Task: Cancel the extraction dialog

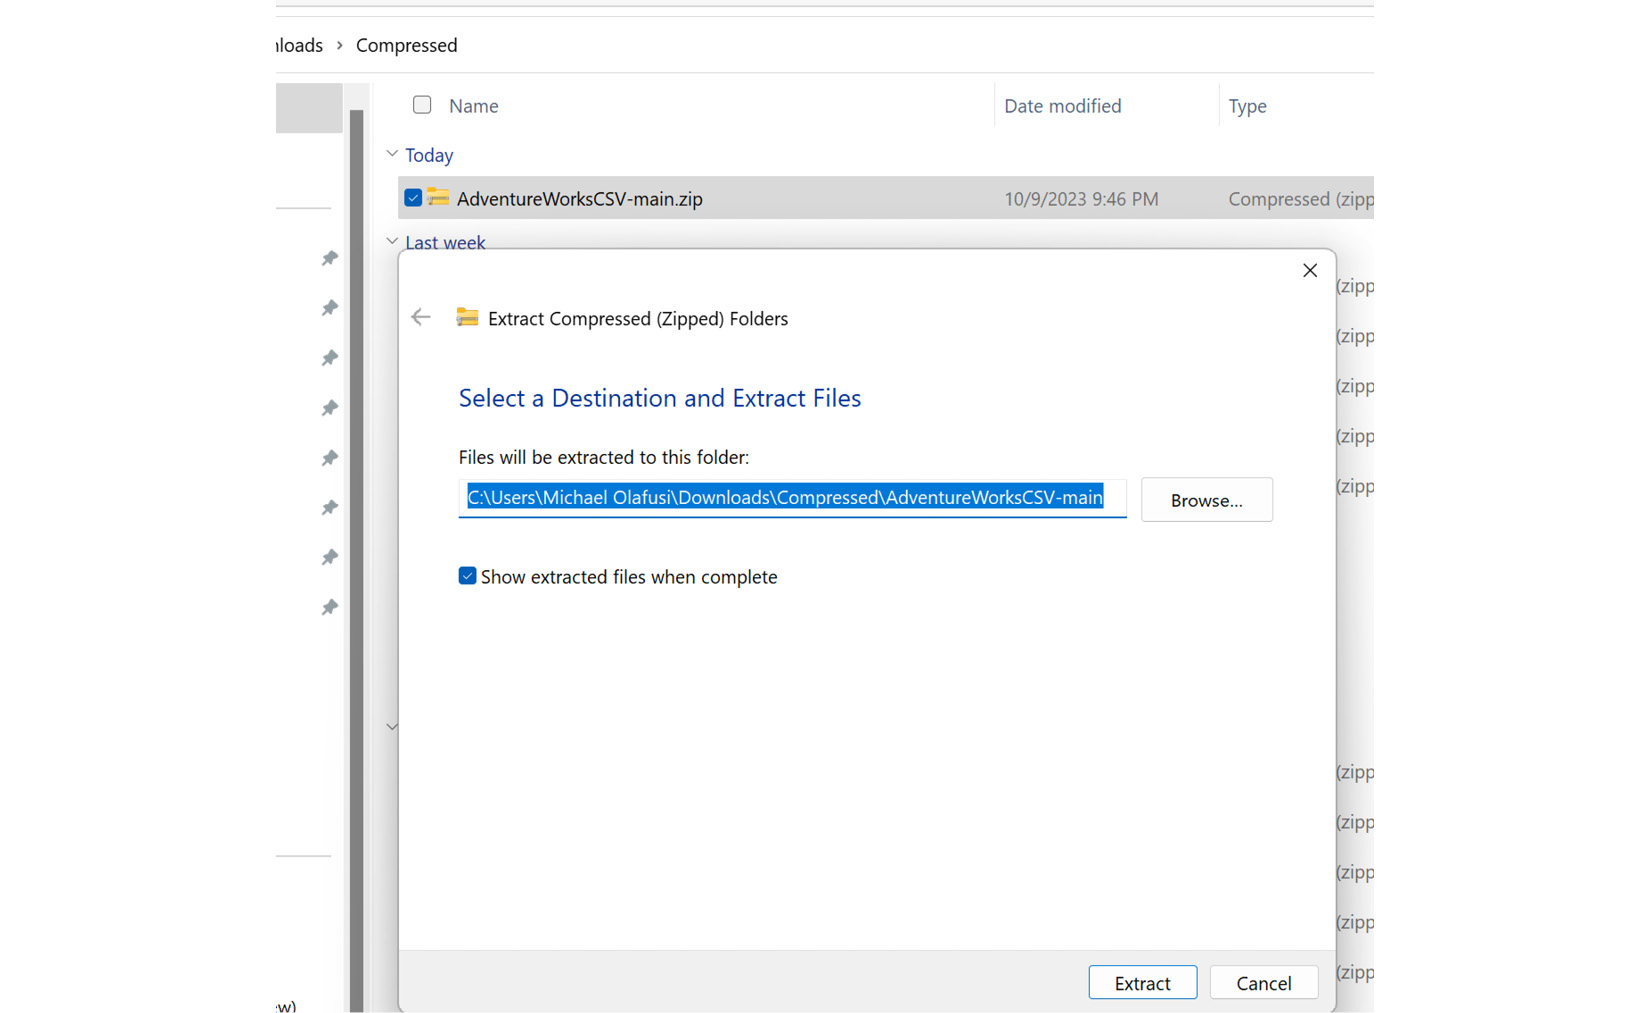Action: (1263, 983)
